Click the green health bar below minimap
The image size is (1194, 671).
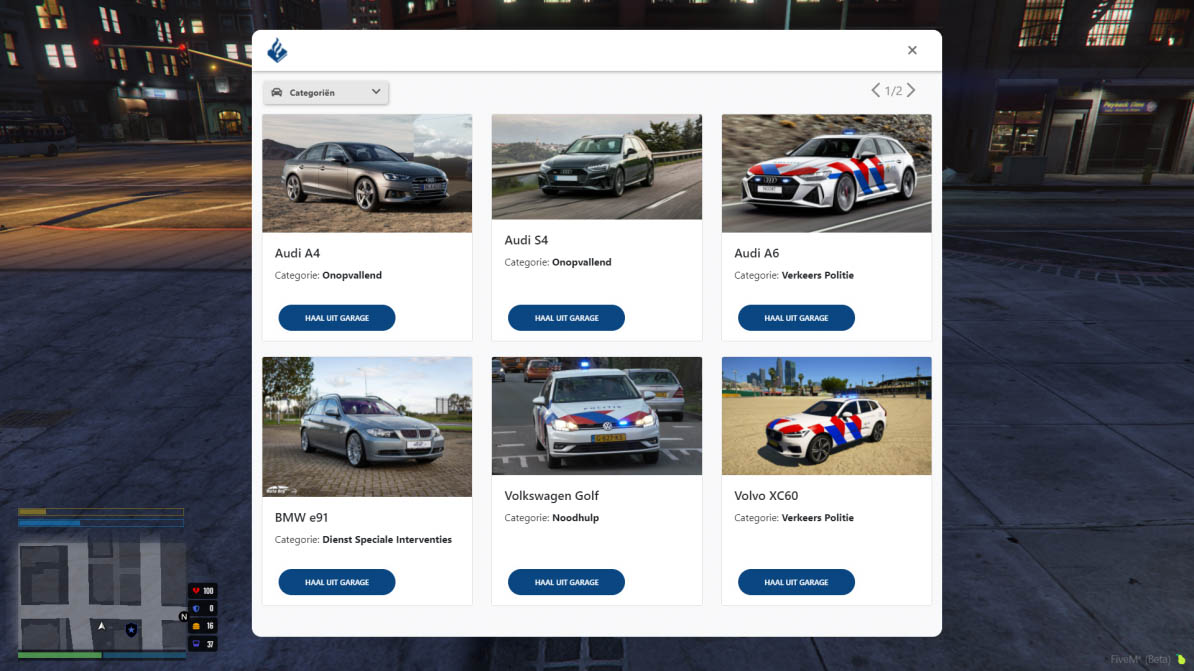coord(59,655)
